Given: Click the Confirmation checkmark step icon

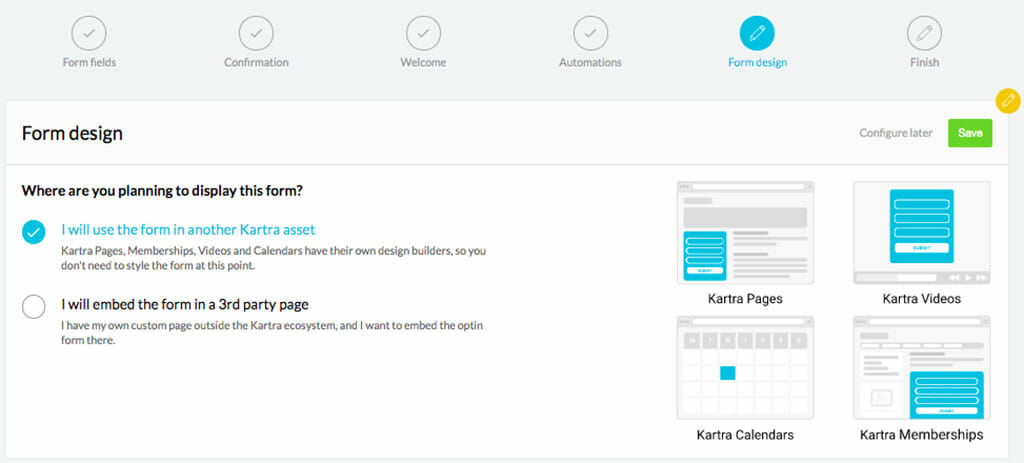Looking at the screenshot, I should point(256,33).
